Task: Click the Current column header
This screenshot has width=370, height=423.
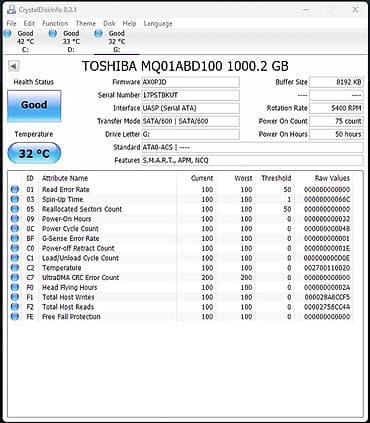Action: pos(202,178)
